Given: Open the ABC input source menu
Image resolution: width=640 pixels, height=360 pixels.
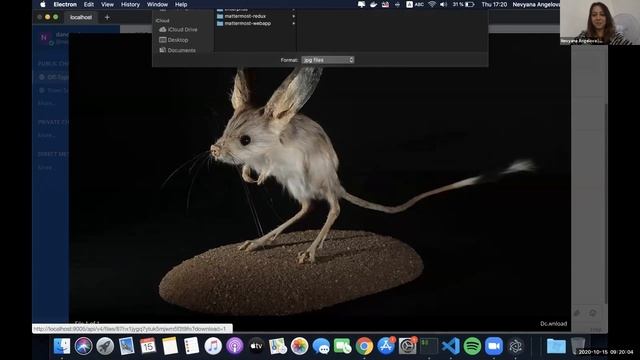Looking at the screenshot, I should click(414, 4).
